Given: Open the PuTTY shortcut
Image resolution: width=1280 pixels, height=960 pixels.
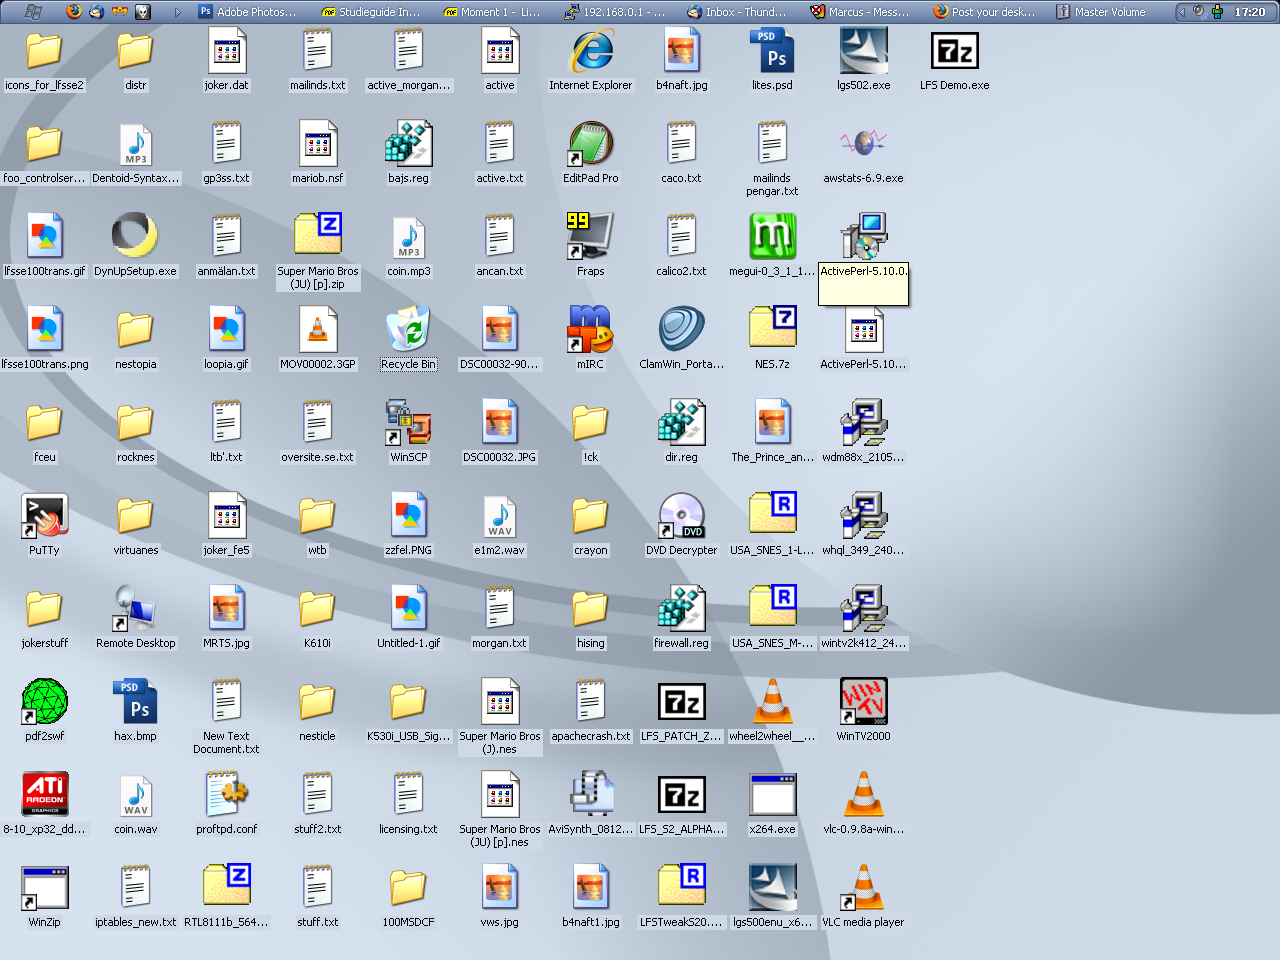Looking at the screenshot, I should 44,516.
